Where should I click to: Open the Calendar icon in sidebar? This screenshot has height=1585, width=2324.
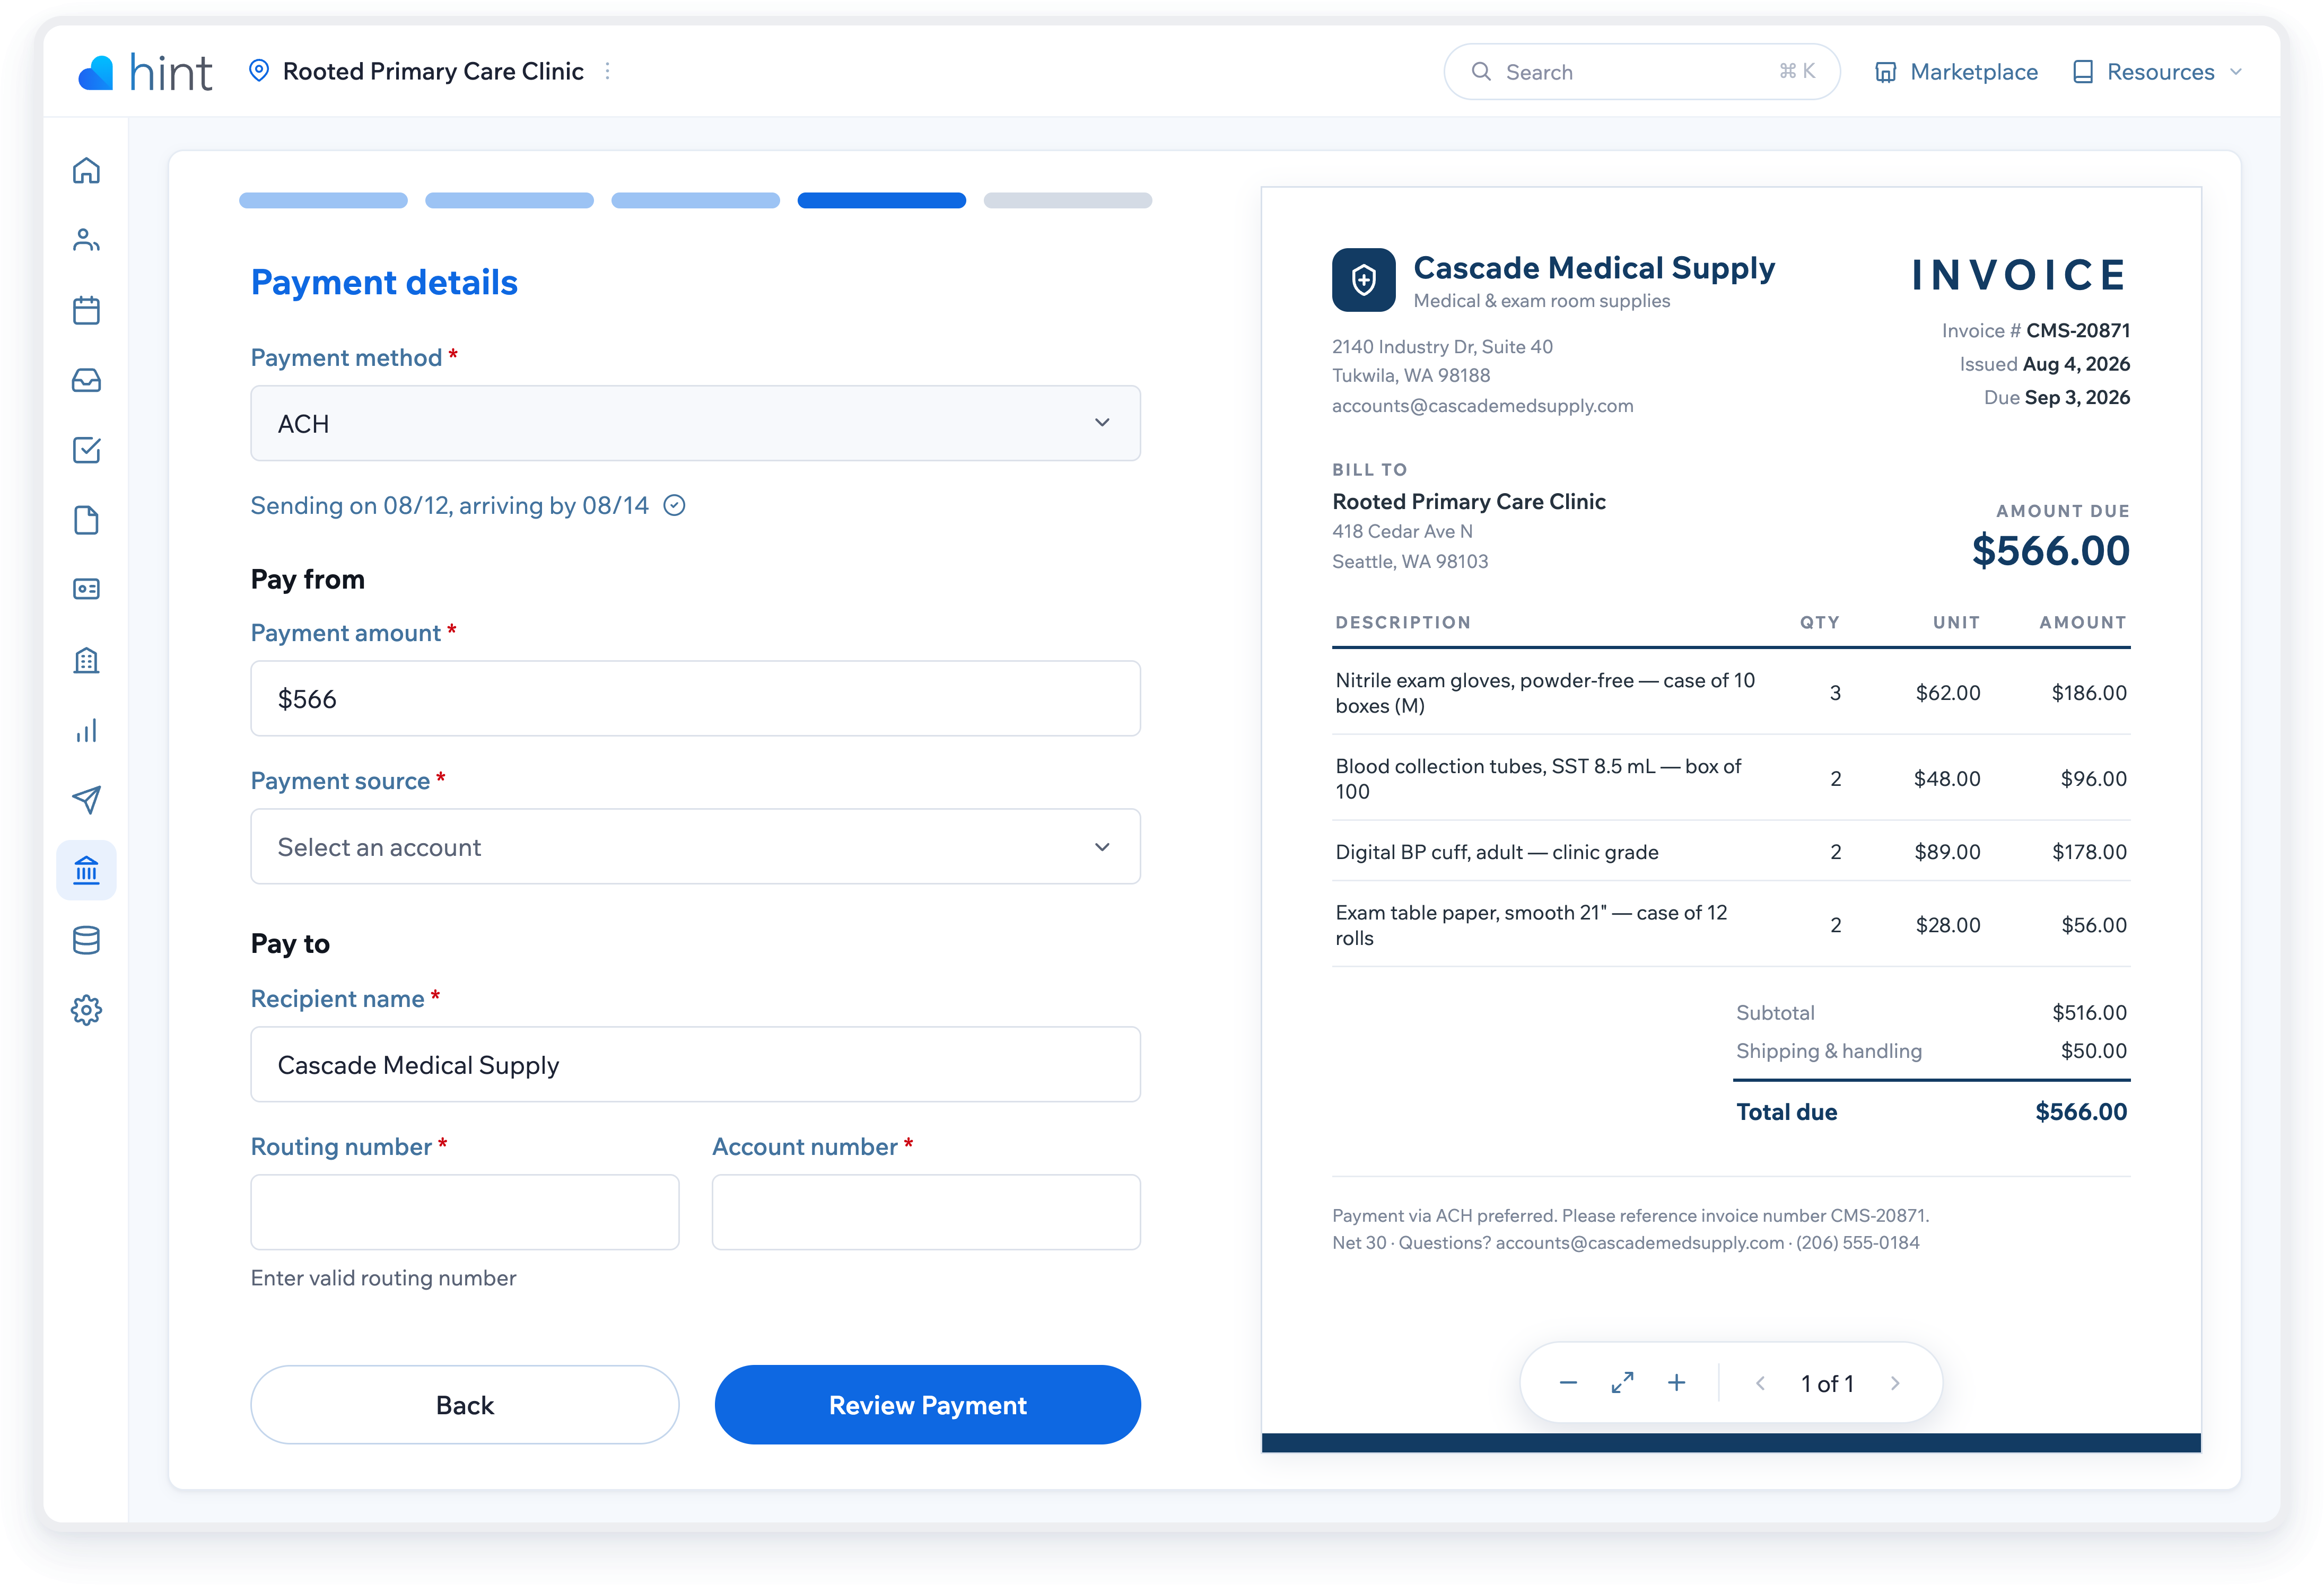(86, 310)
